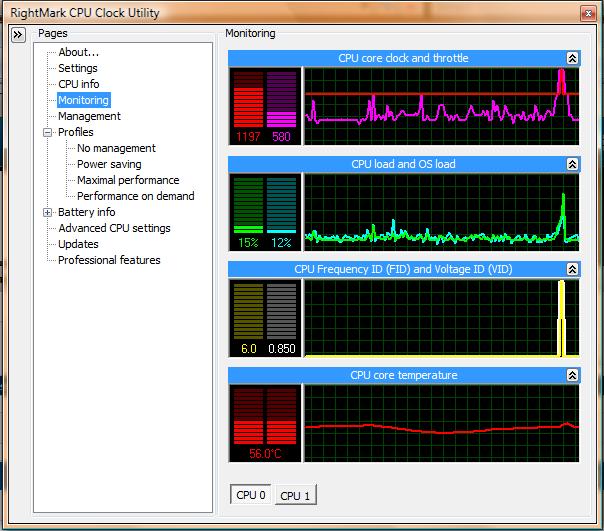
Task: Open the CPU info page
Action: coord(79,84)
